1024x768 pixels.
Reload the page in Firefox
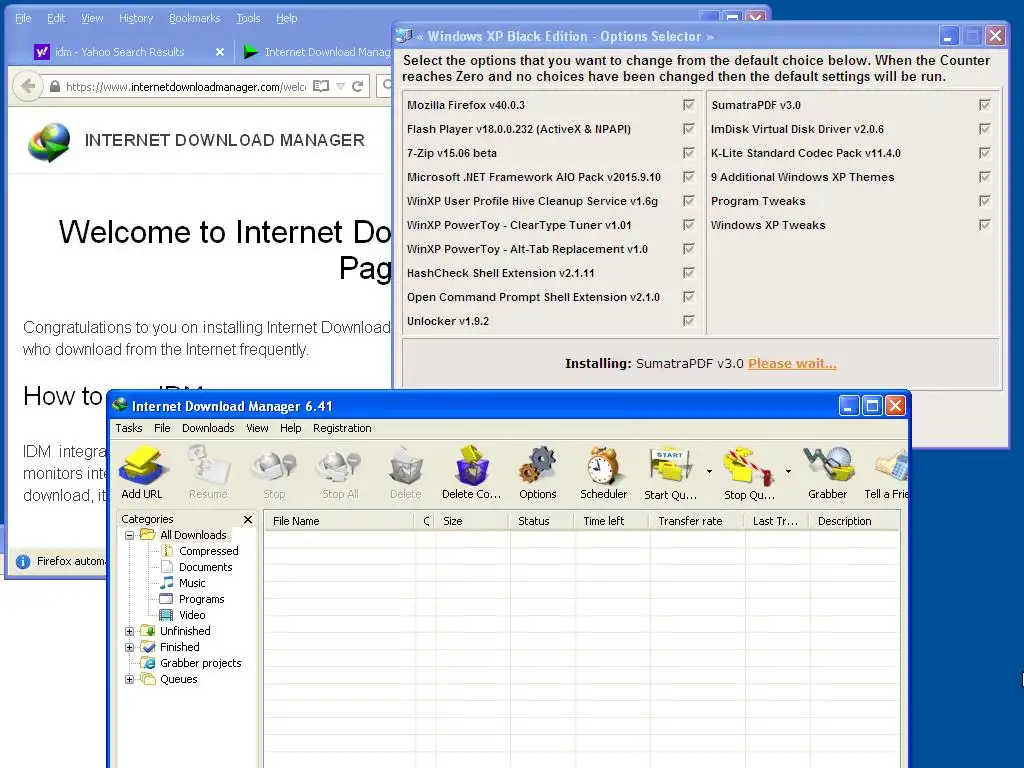coord(357,86)
